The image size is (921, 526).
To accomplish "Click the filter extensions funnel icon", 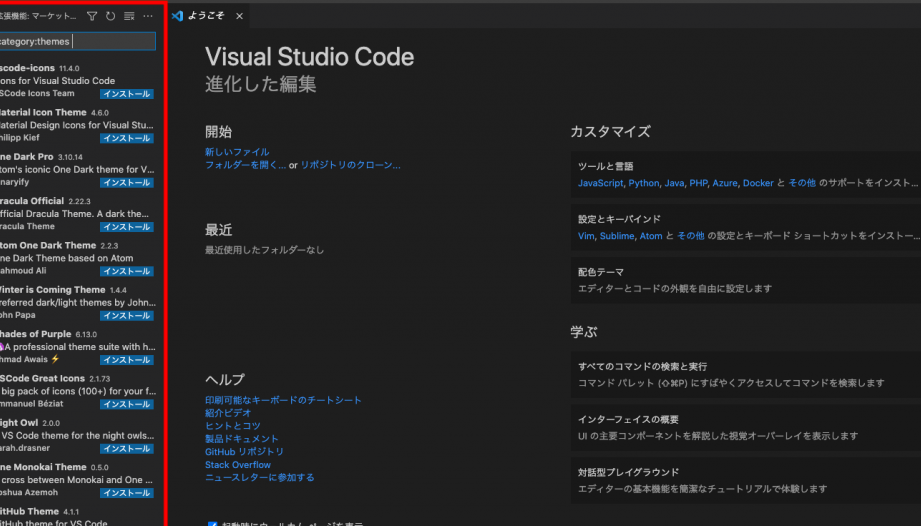I will [92, 16].
